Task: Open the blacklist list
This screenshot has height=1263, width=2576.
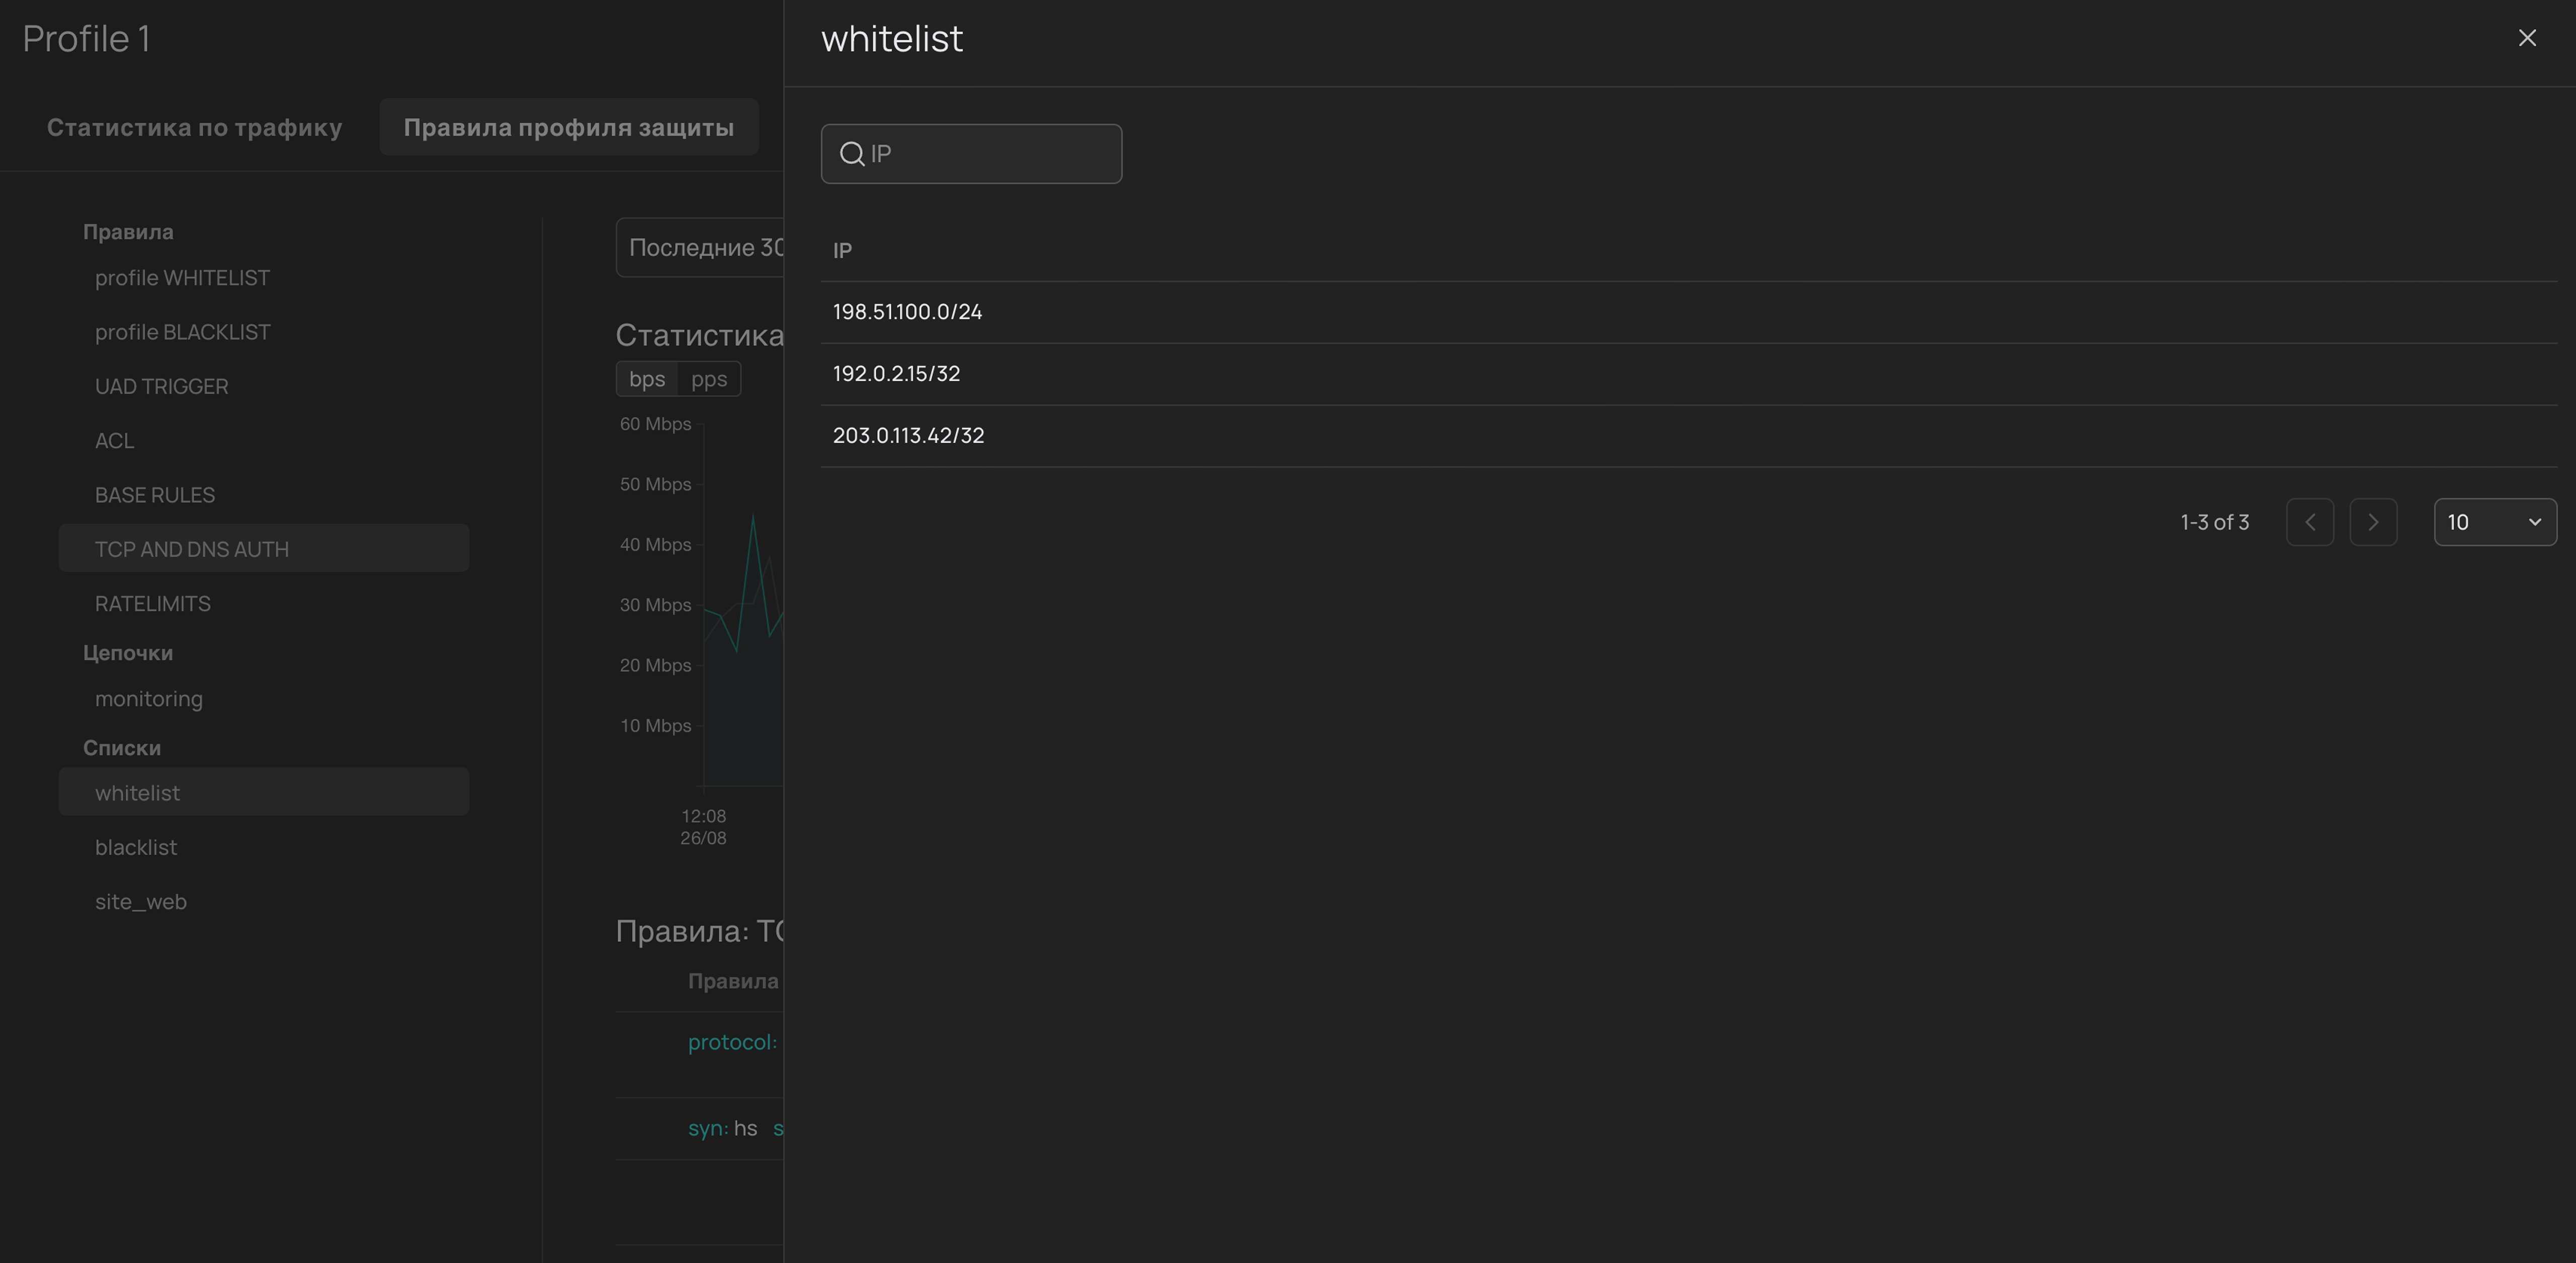Action: point(263,847)
